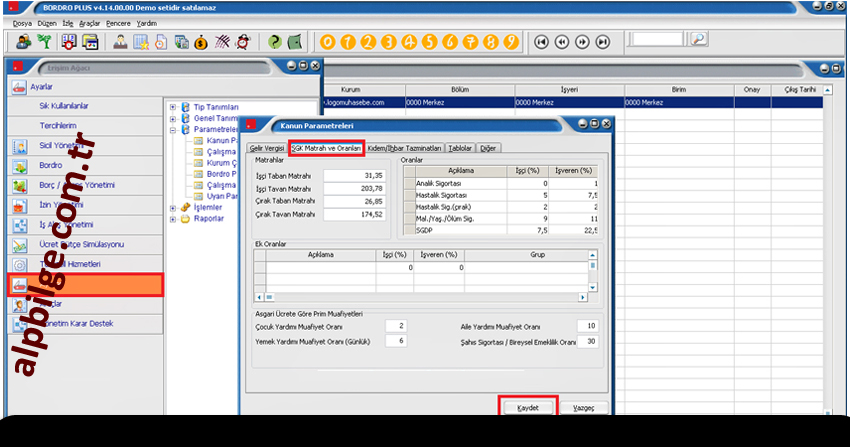This screenshot has width=850, height=447.
Task: Click the alarm clock toolbar icon
Action: [244, 42]
